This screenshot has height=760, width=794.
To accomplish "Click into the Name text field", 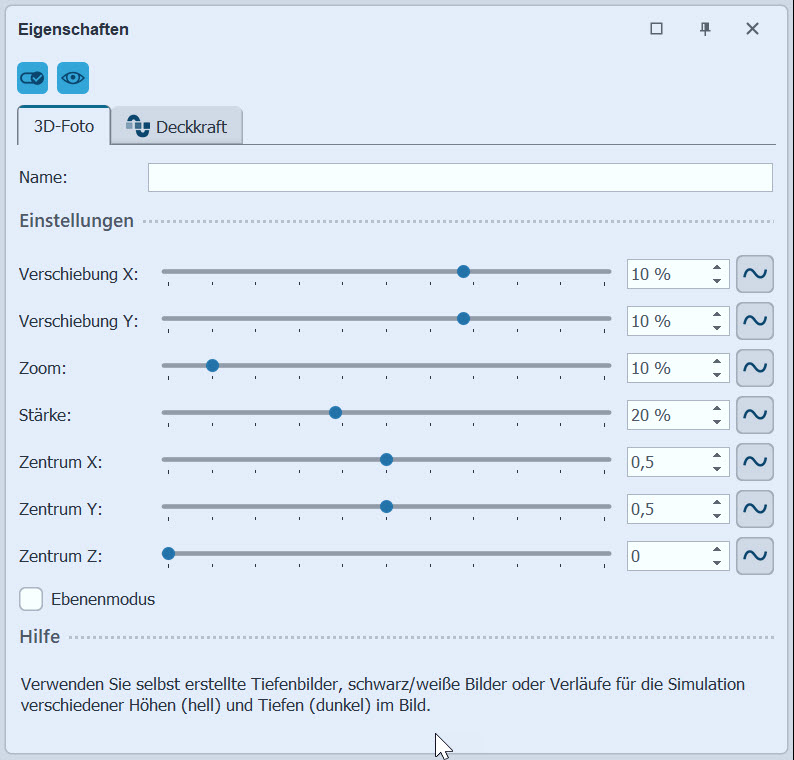I will pos(460,177).
